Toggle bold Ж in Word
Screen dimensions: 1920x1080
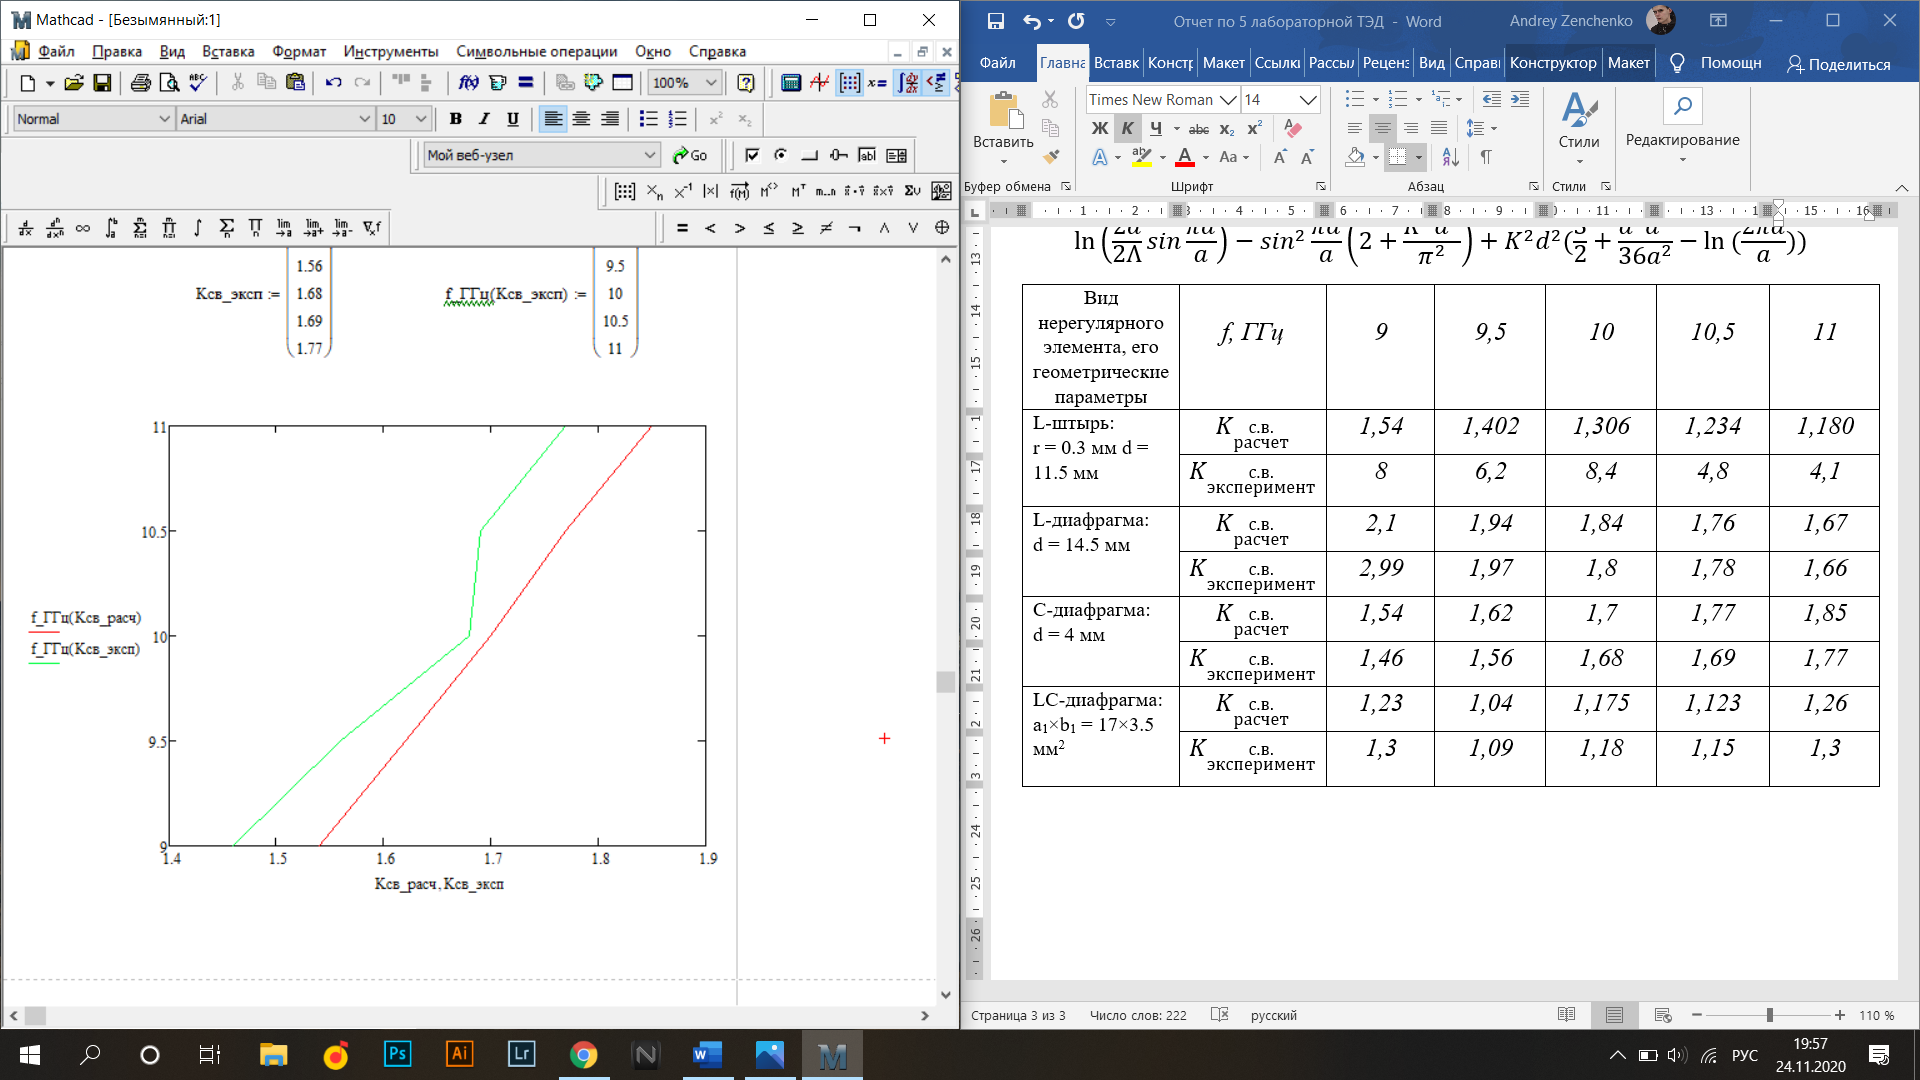[x=1100, y=128]
